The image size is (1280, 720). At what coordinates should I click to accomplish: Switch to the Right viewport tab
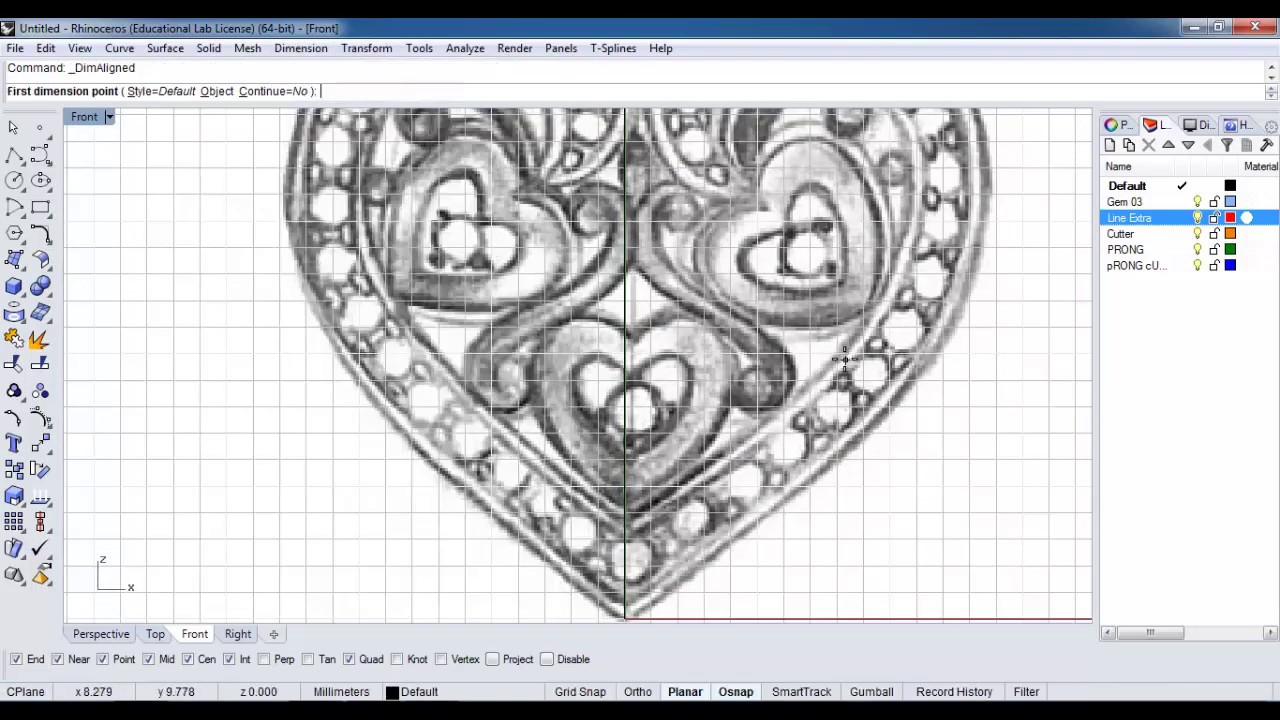tap(238, 634)
